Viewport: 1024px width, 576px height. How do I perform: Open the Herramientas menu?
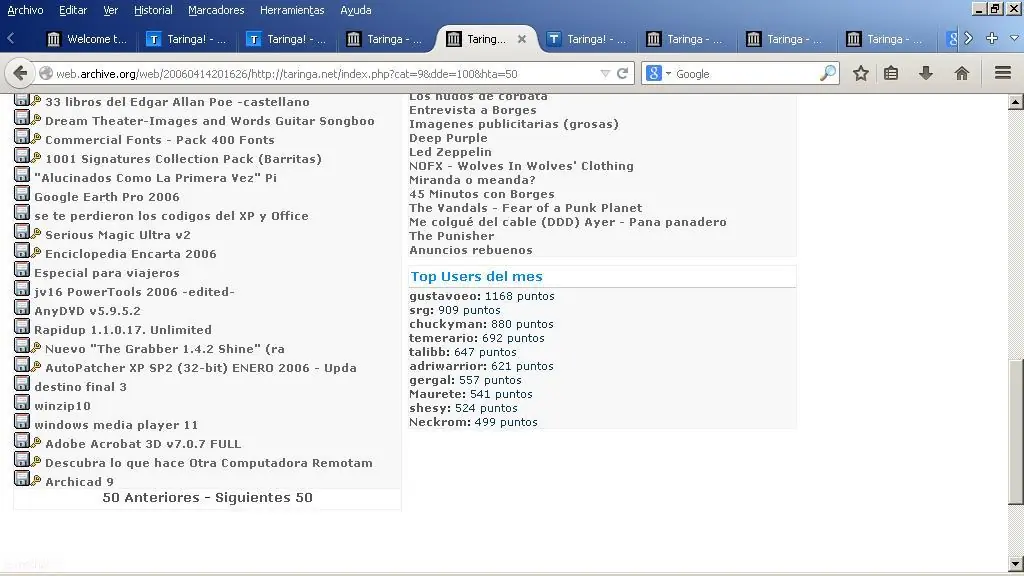[292, 10]
